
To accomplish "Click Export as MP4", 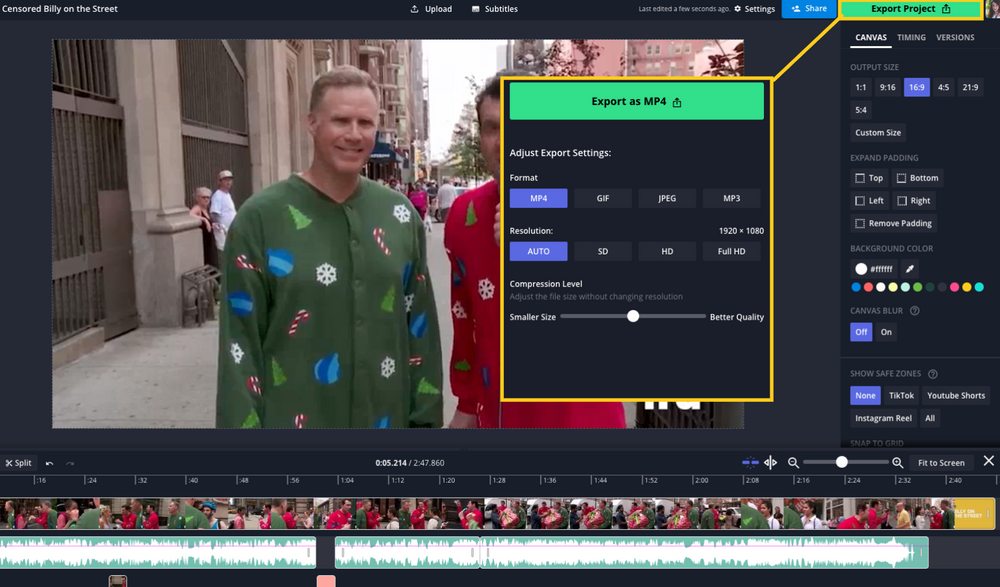I will [x=636, y=100].
